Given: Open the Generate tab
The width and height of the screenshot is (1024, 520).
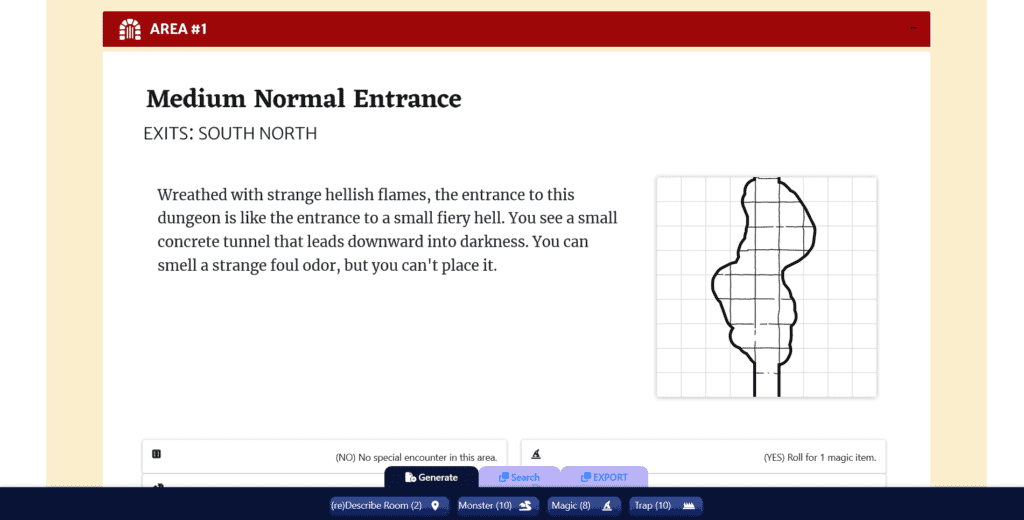Looking at the screenshot, I should 431,478.
